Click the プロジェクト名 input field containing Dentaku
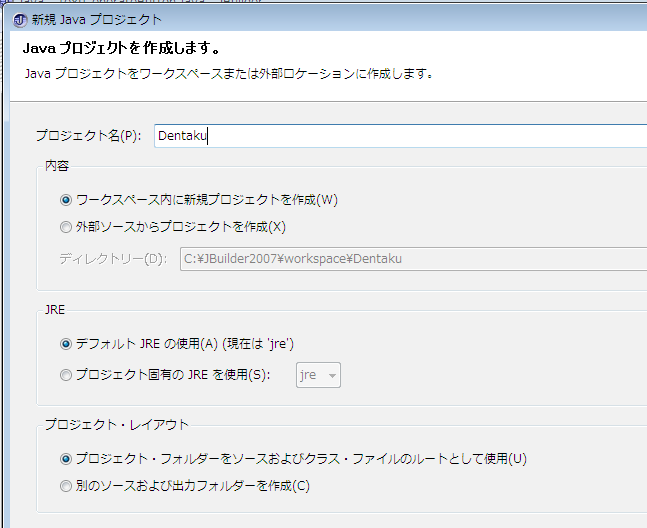Viewport: 647px width, 528px height. tap(400, 136)
